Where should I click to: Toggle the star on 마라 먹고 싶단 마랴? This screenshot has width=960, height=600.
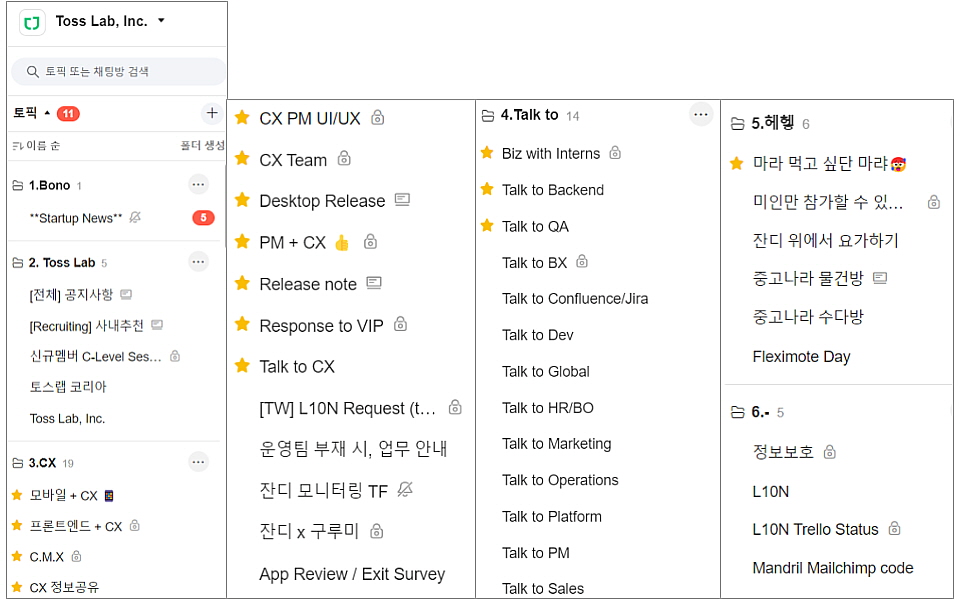pyautogui.click(x=737, y=163)
